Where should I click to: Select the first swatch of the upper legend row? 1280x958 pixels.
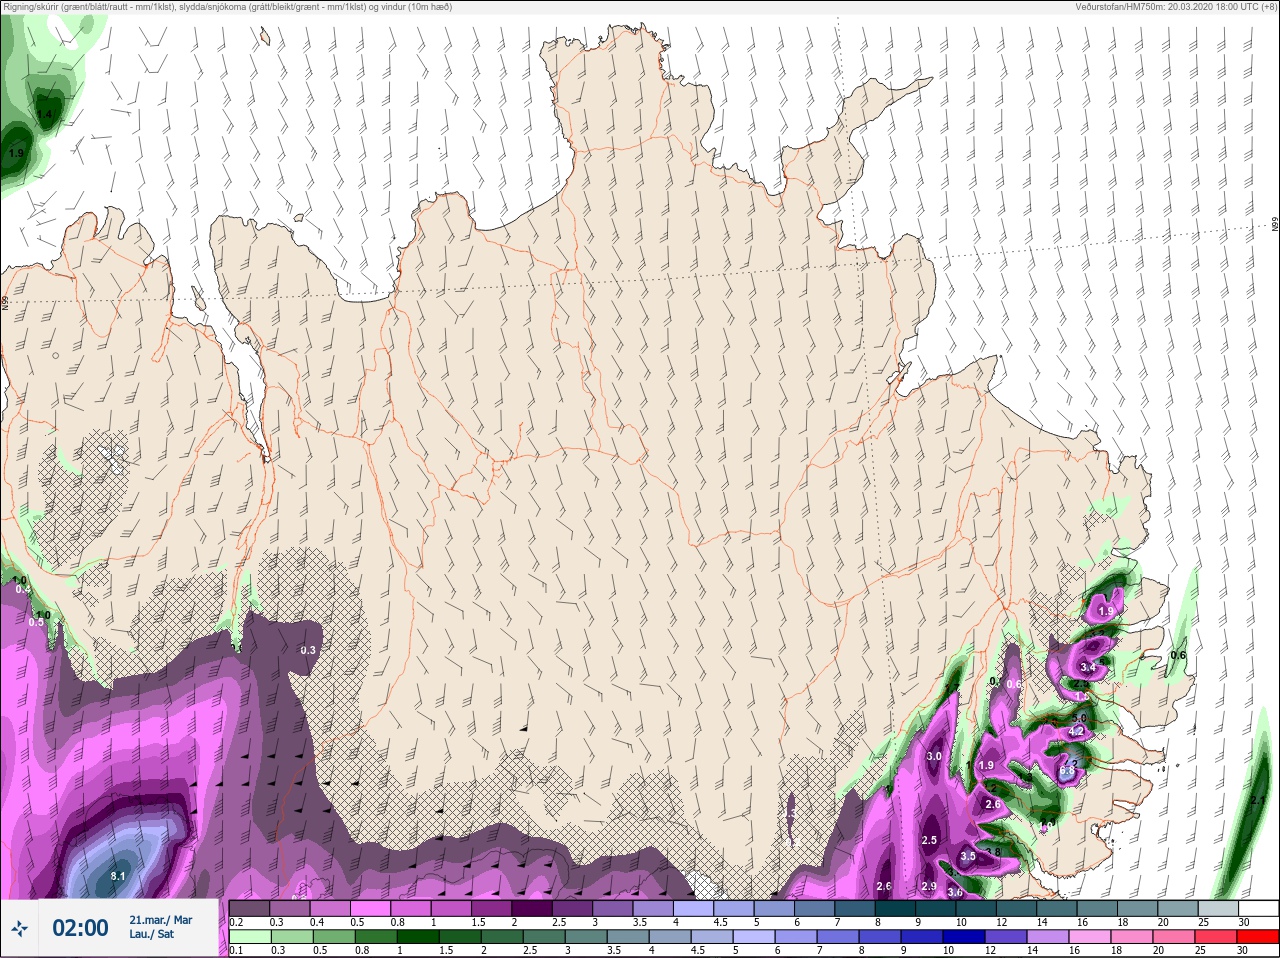[249, 908]
